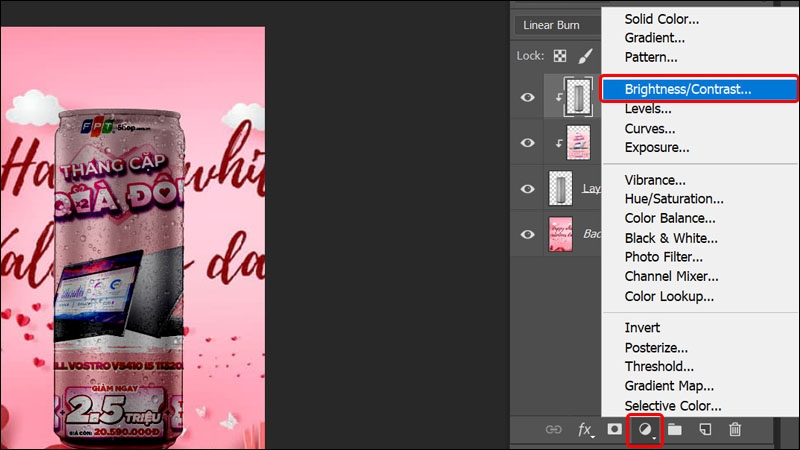Toggle visibility of the Layer row
This screenshot has width=800, height=450.
(x=528, y=189)
